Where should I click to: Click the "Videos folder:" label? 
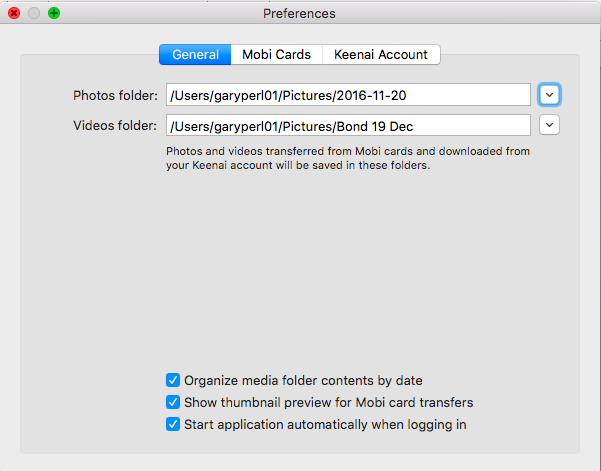tap(115, 126)
